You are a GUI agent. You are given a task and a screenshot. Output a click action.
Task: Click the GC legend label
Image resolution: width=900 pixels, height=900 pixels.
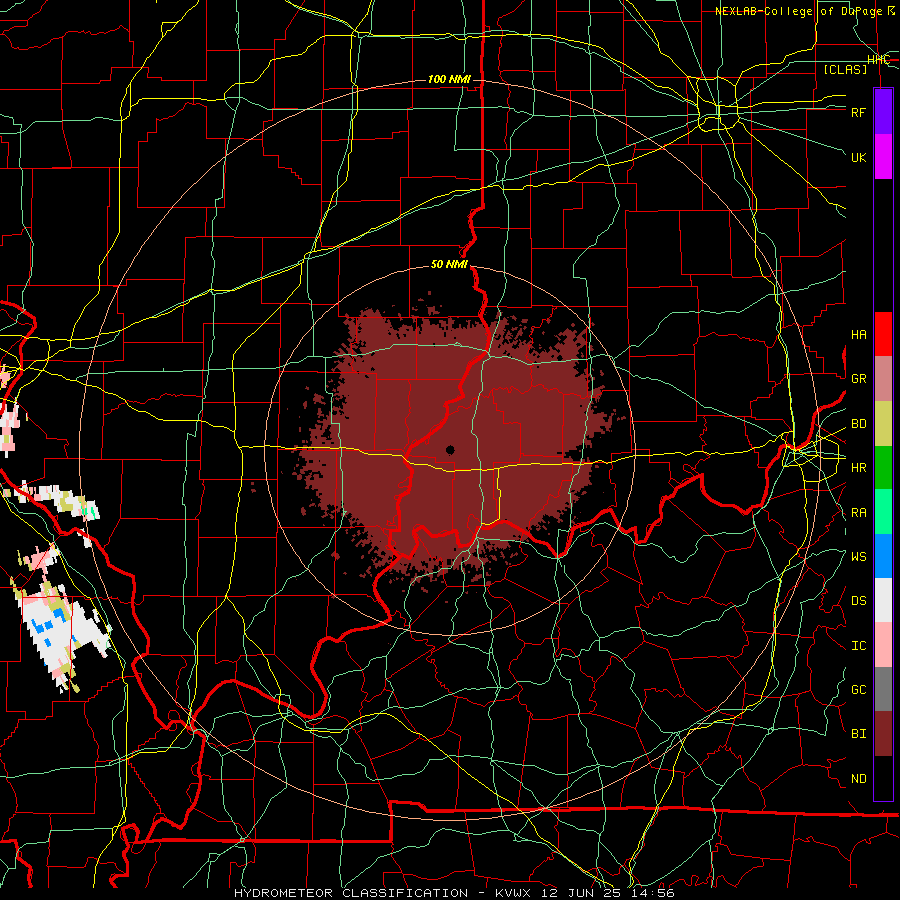pos(858,690)
